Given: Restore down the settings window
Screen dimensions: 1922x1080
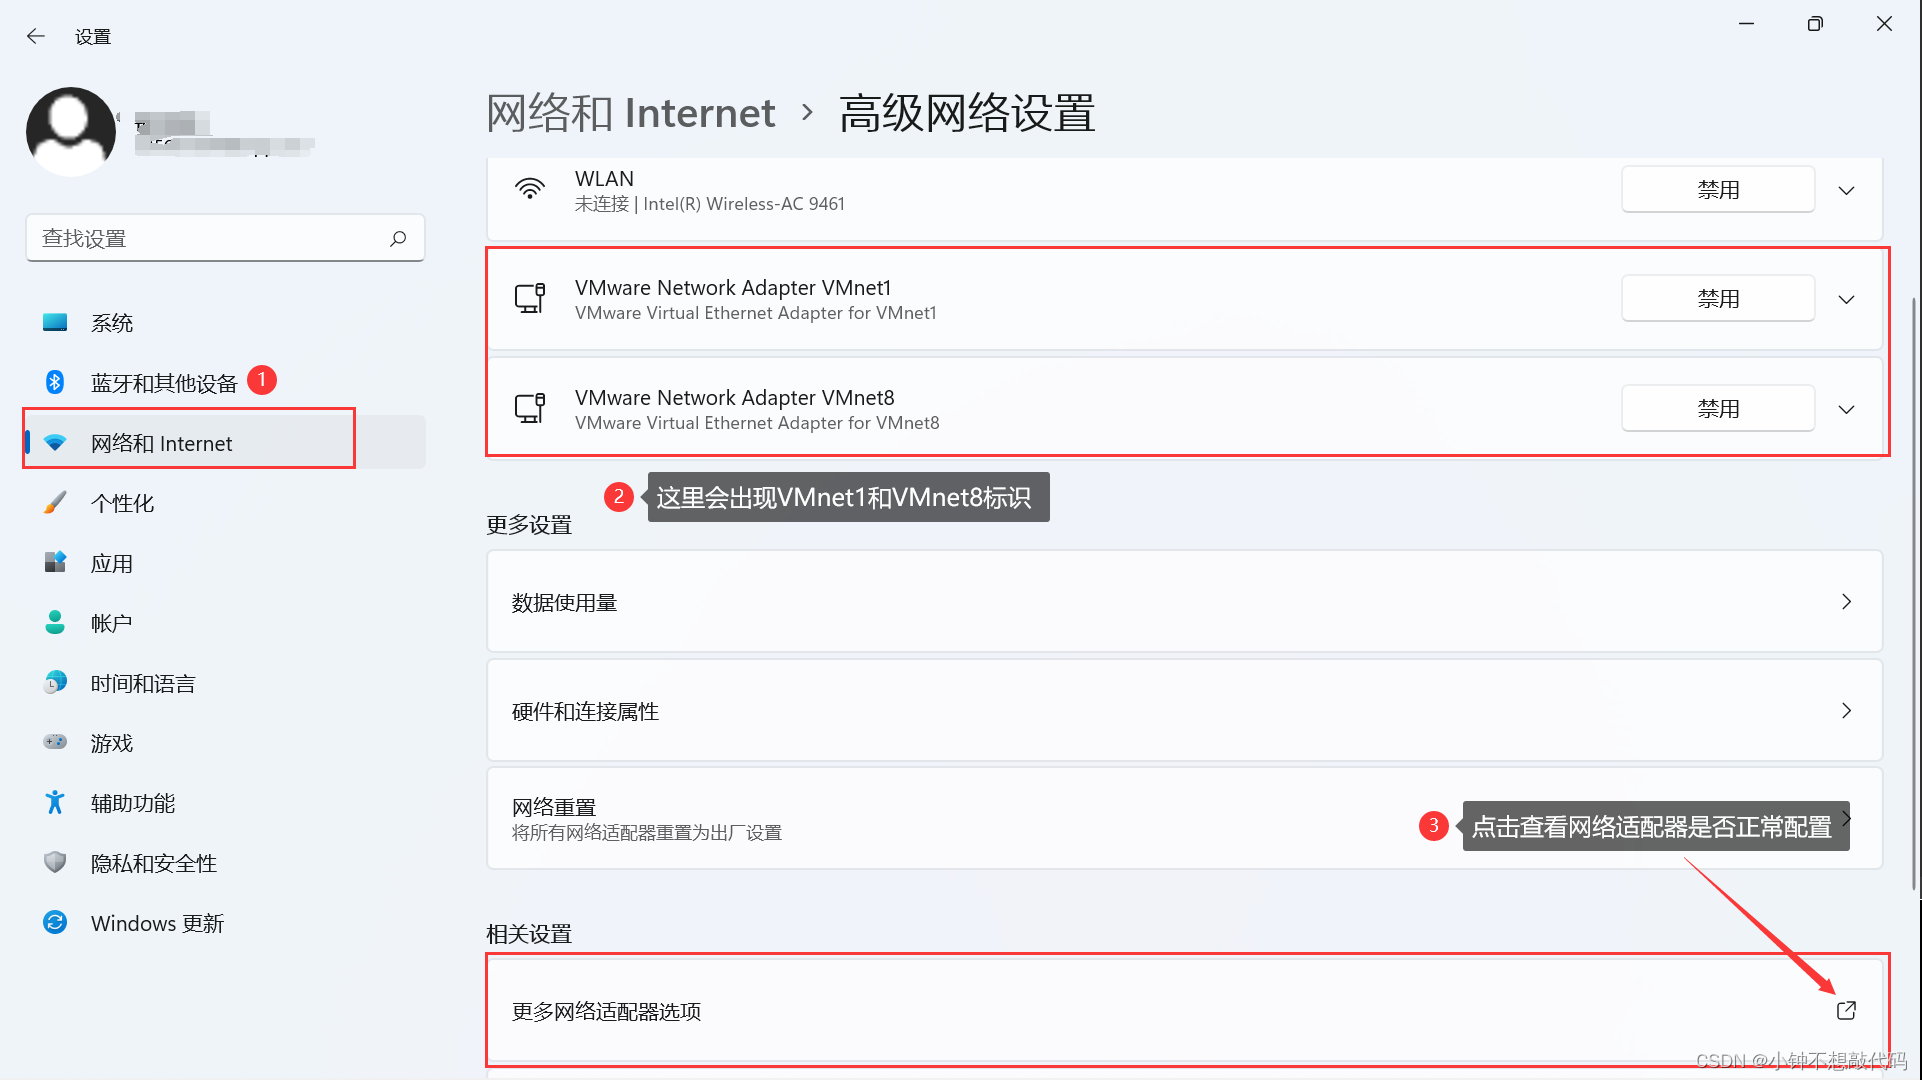Looking at the screenshot, I should coord(1815,24).
